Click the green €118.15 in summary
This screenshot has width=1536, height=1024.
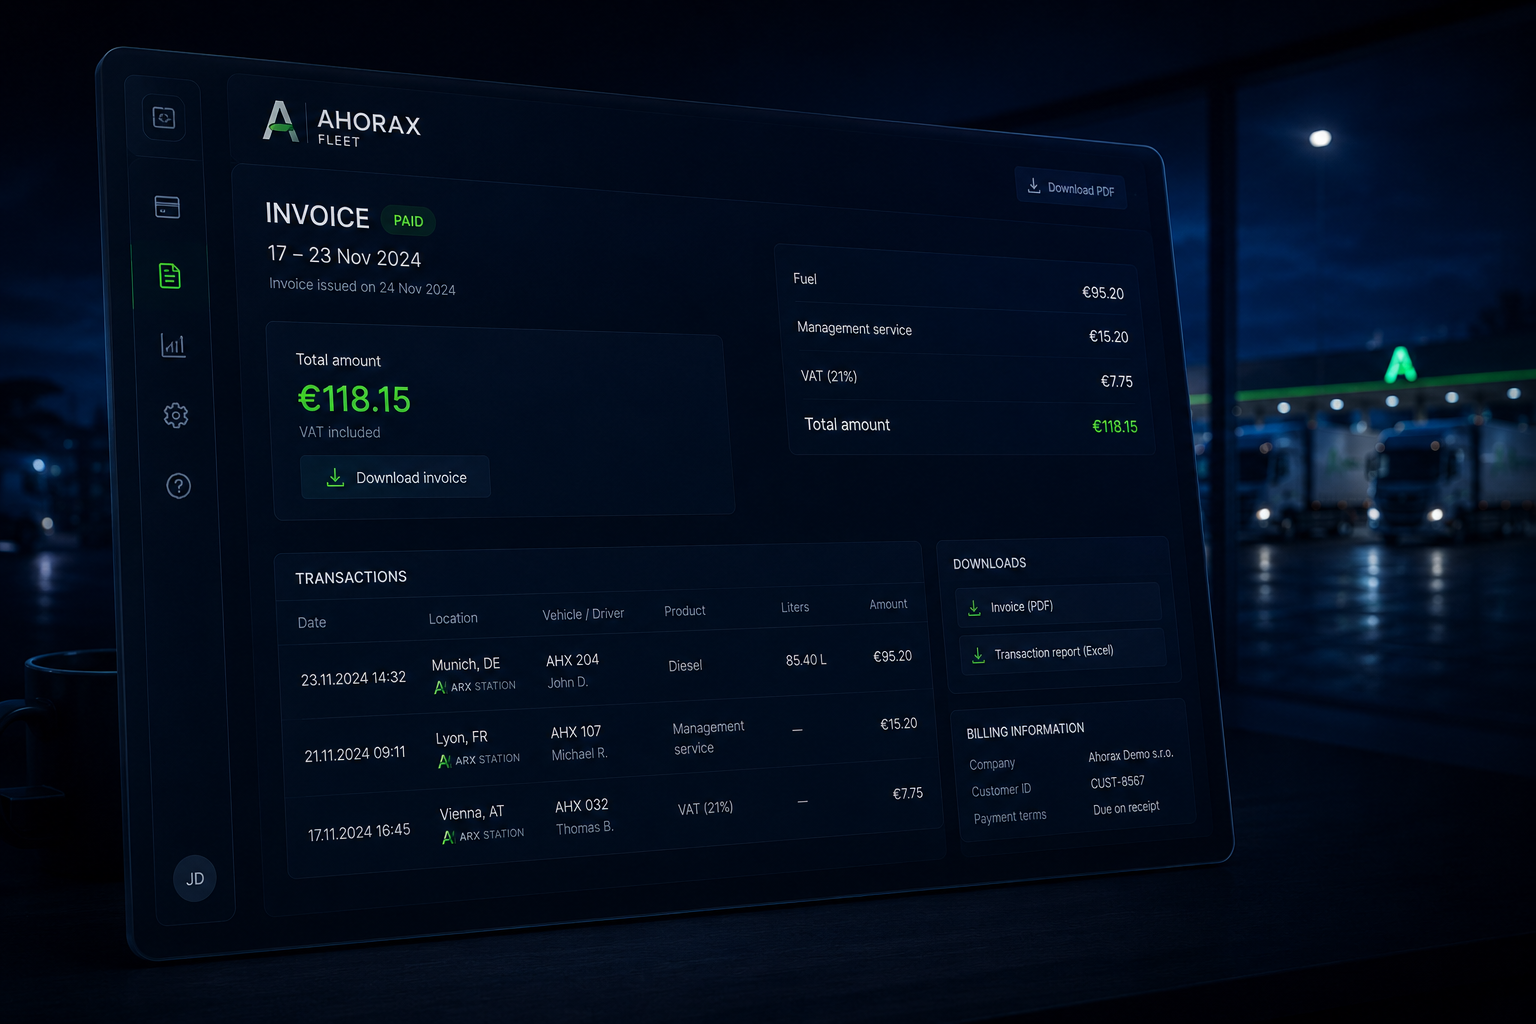point(1115,426)
